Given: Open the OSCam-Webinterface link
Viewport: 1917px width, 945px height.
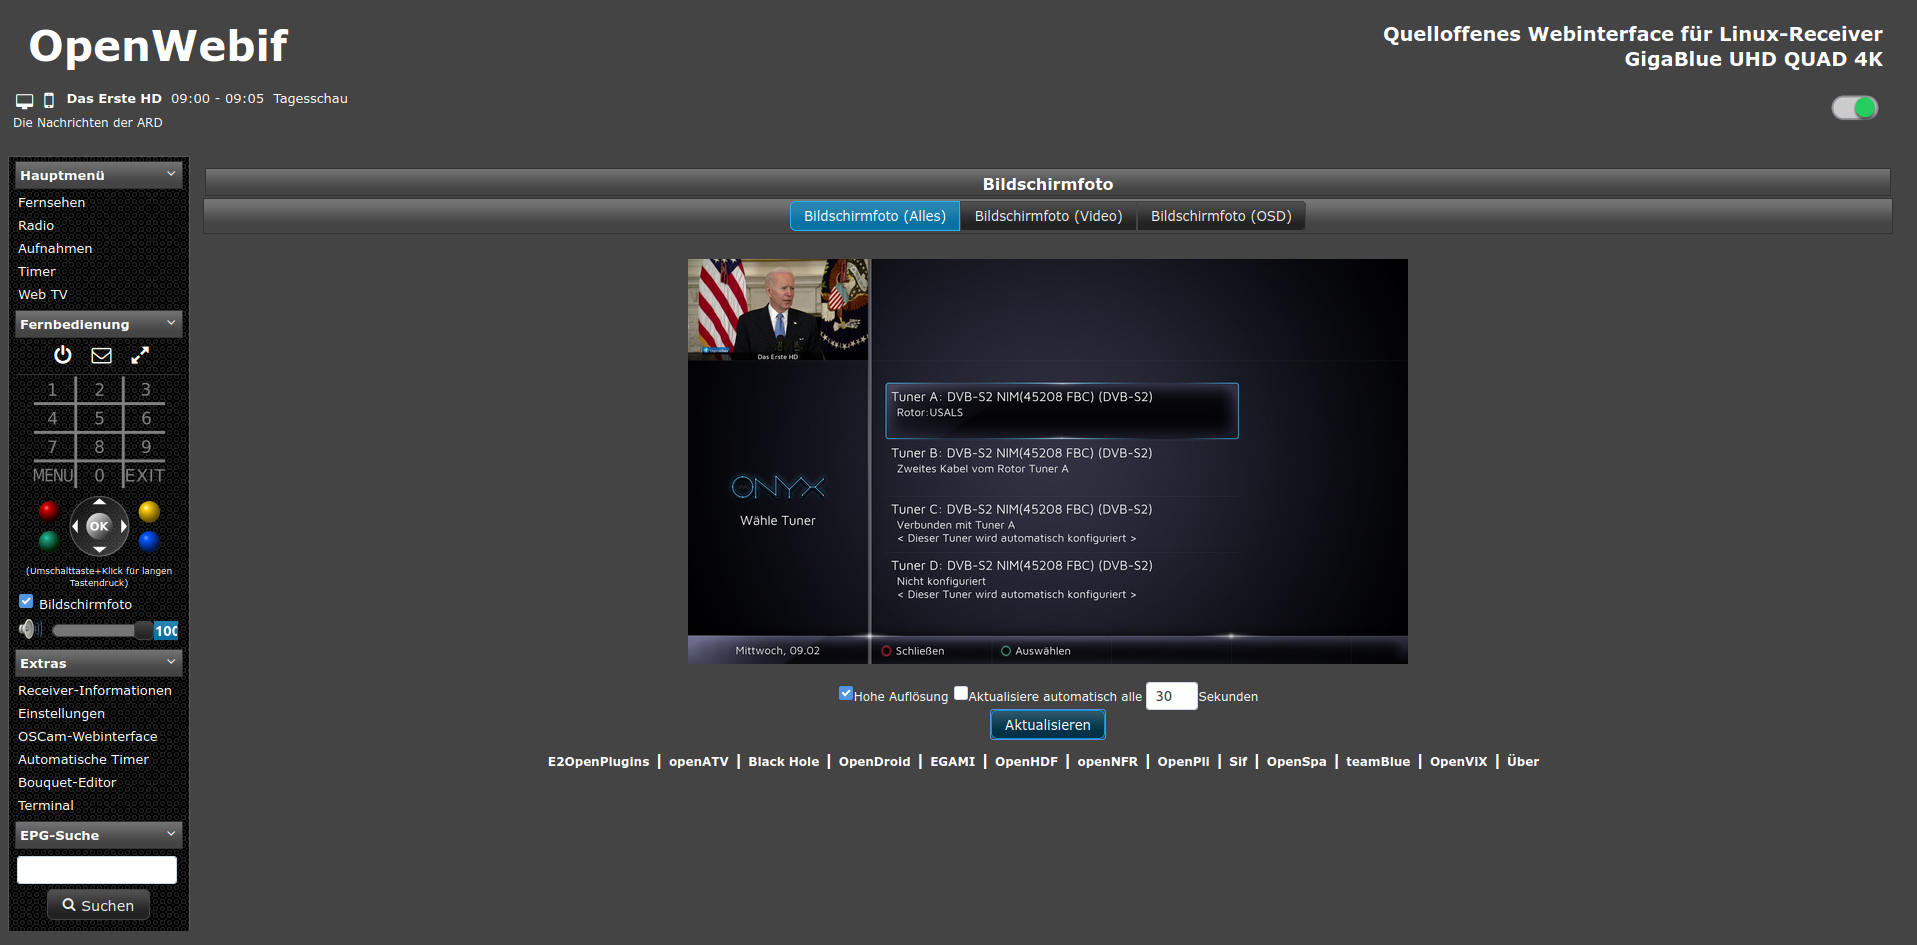Looking at the screenshot, I should tap(88, 736).
